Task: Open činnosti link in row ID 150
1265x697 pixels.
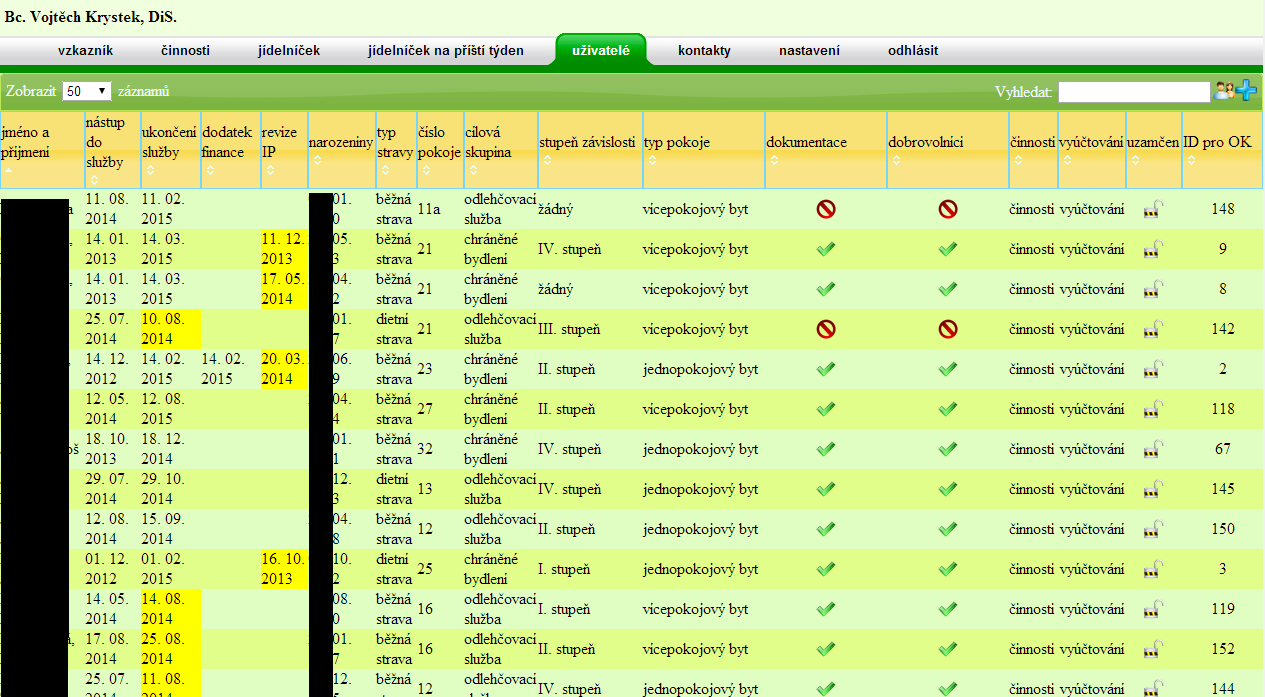Action: click(x=1032, y=529)
